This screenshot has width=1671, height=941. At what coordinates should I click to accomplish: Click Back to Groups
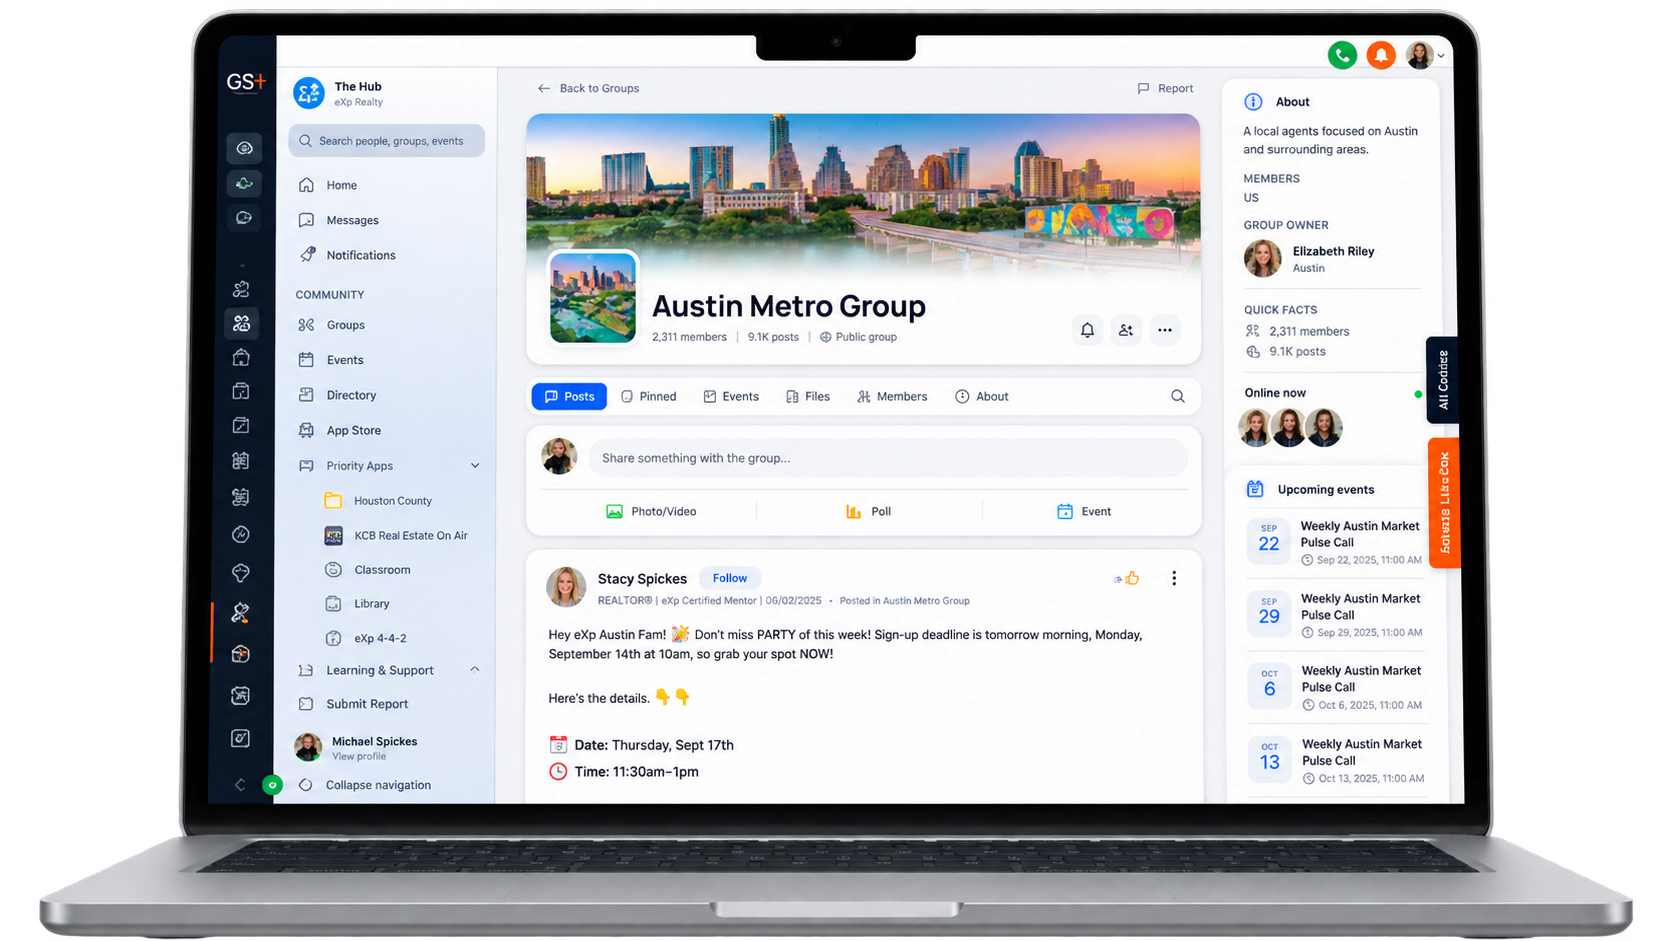point(588,88)
